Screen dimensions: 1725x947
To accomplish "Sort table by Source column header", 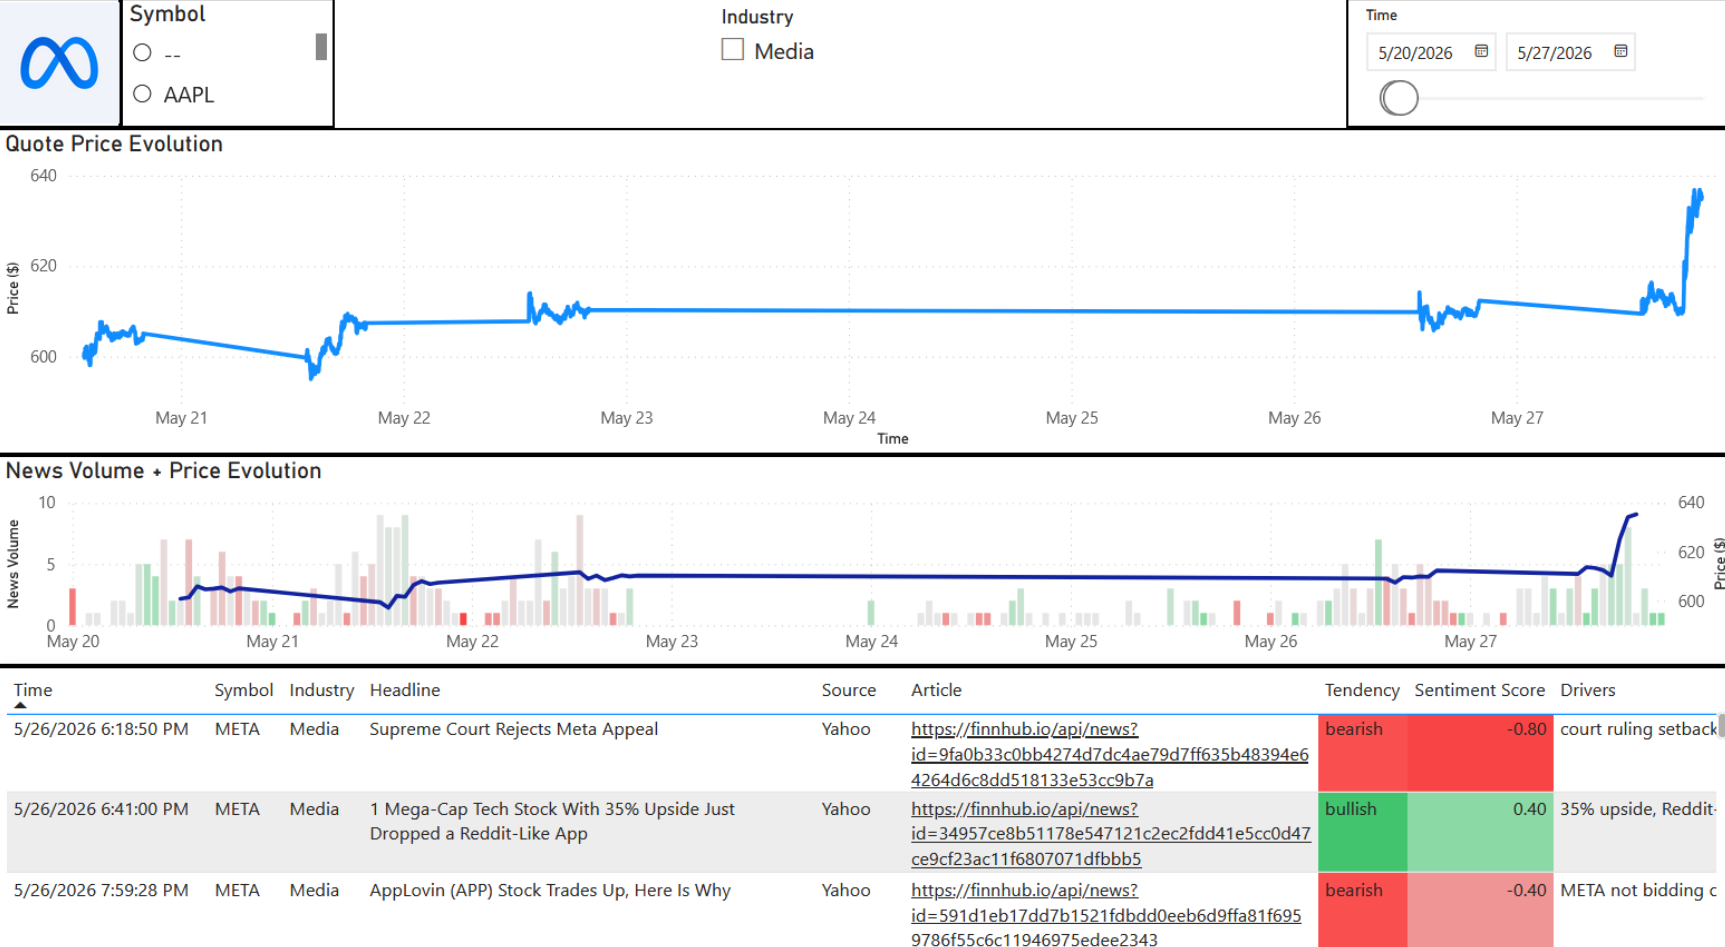I will (x=849, y=690).
